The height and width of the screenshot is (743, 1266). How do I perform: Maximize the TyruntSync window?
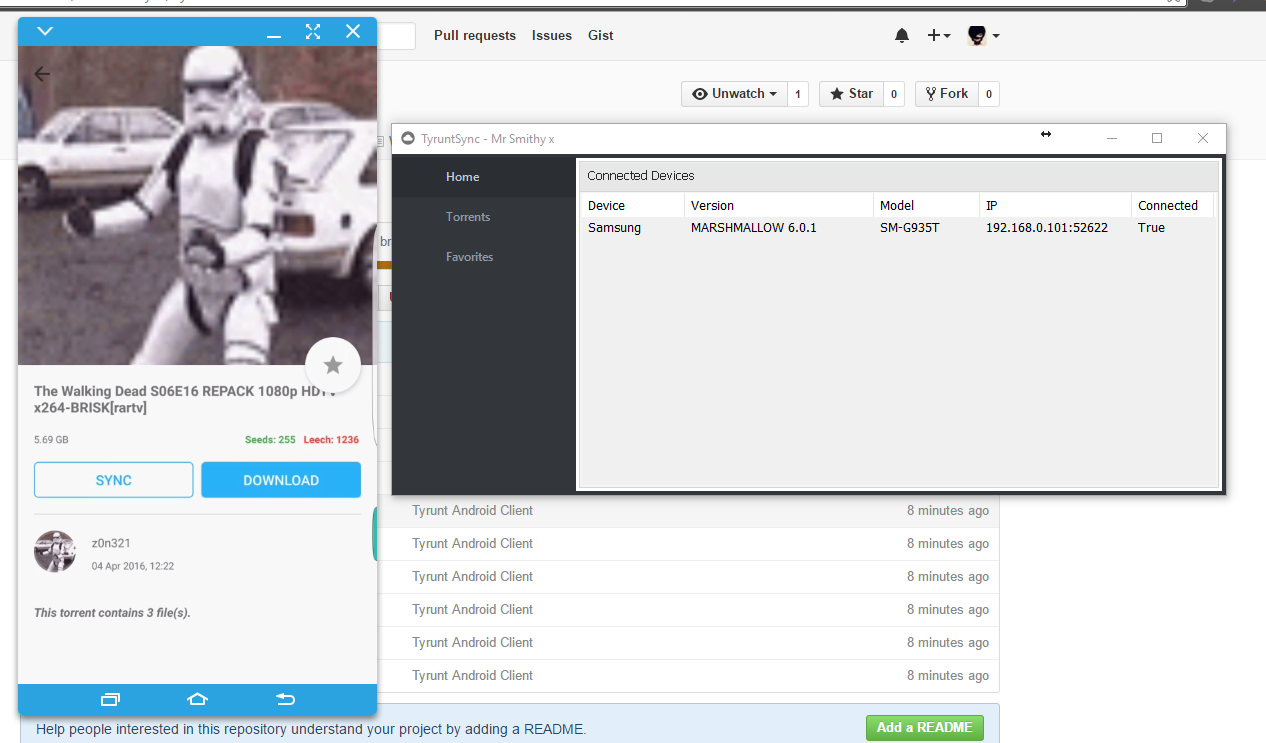pyautogui.click(x=1157, y=138)
